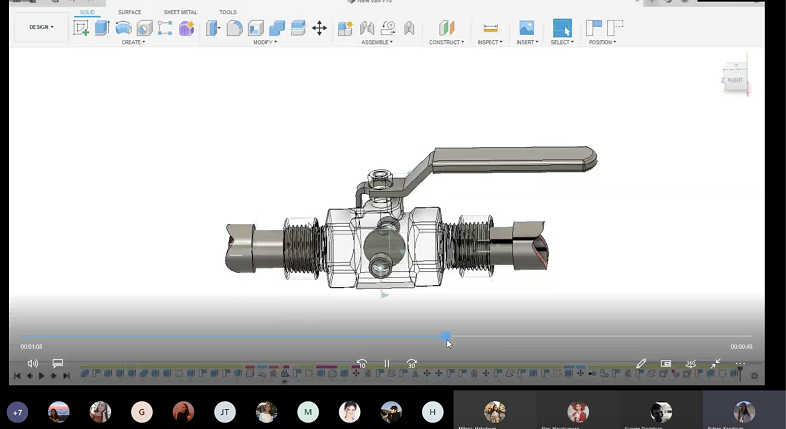
Task: Mute the video using the speaker icon
Action: point(32,364)
